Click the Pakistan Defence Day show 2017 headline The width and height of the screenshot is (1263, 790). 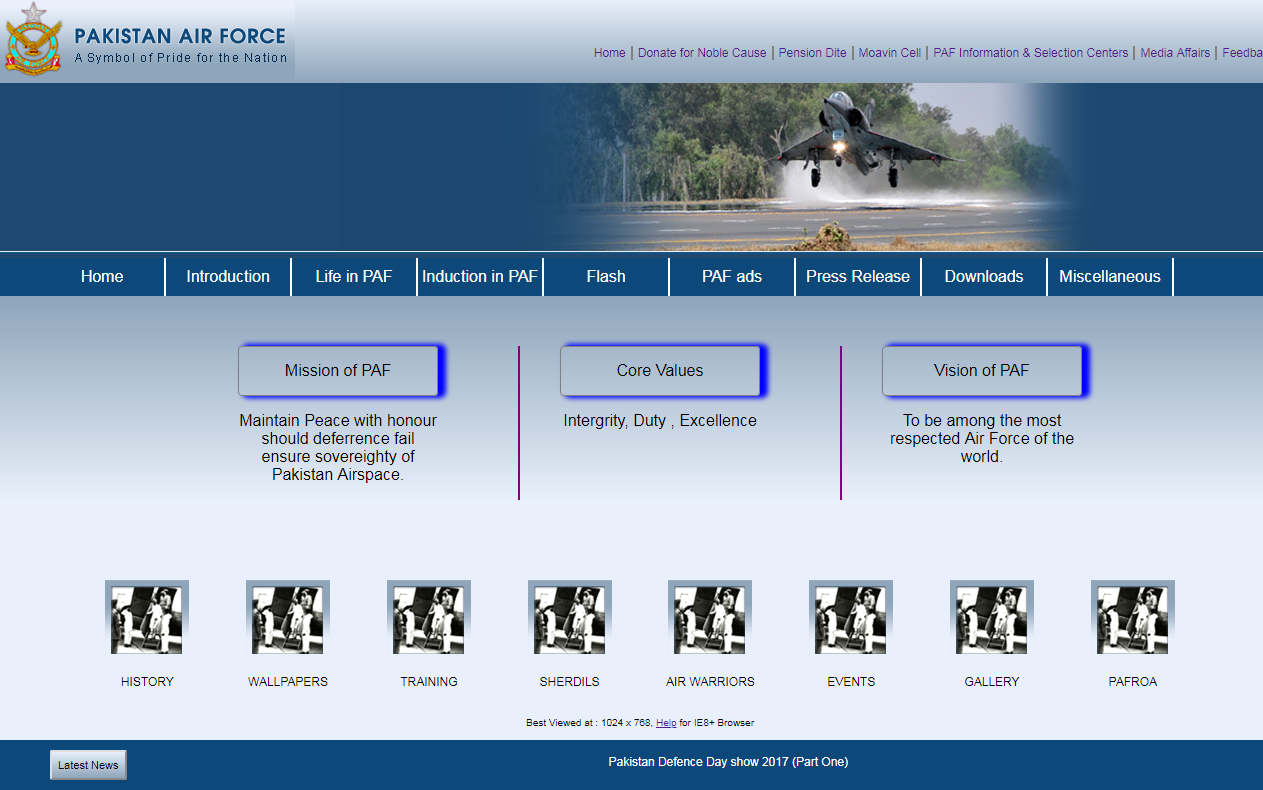(x=728, y=762)
